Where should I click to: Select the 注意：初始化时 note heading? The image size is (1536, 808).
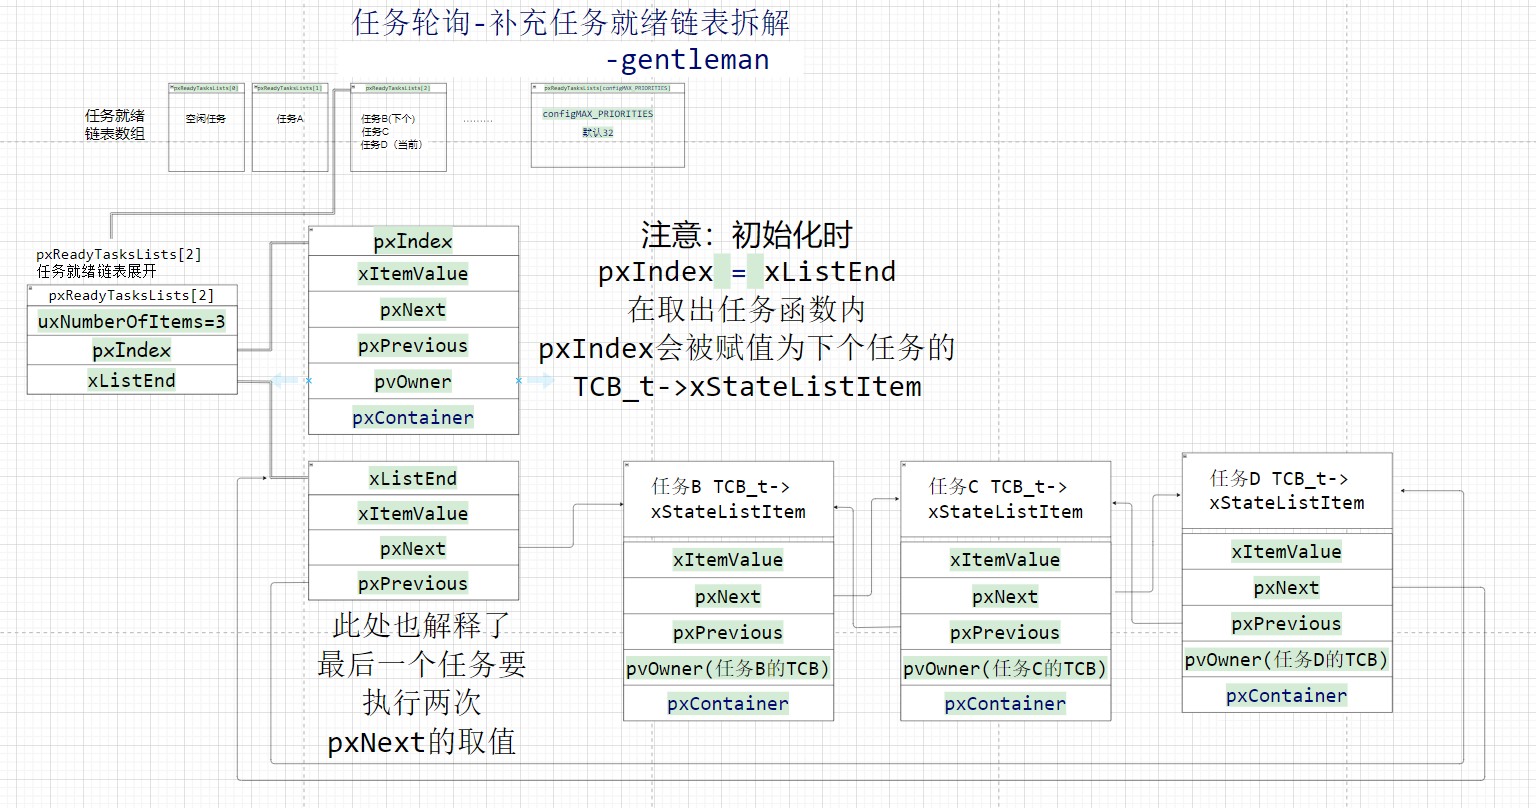747,235
